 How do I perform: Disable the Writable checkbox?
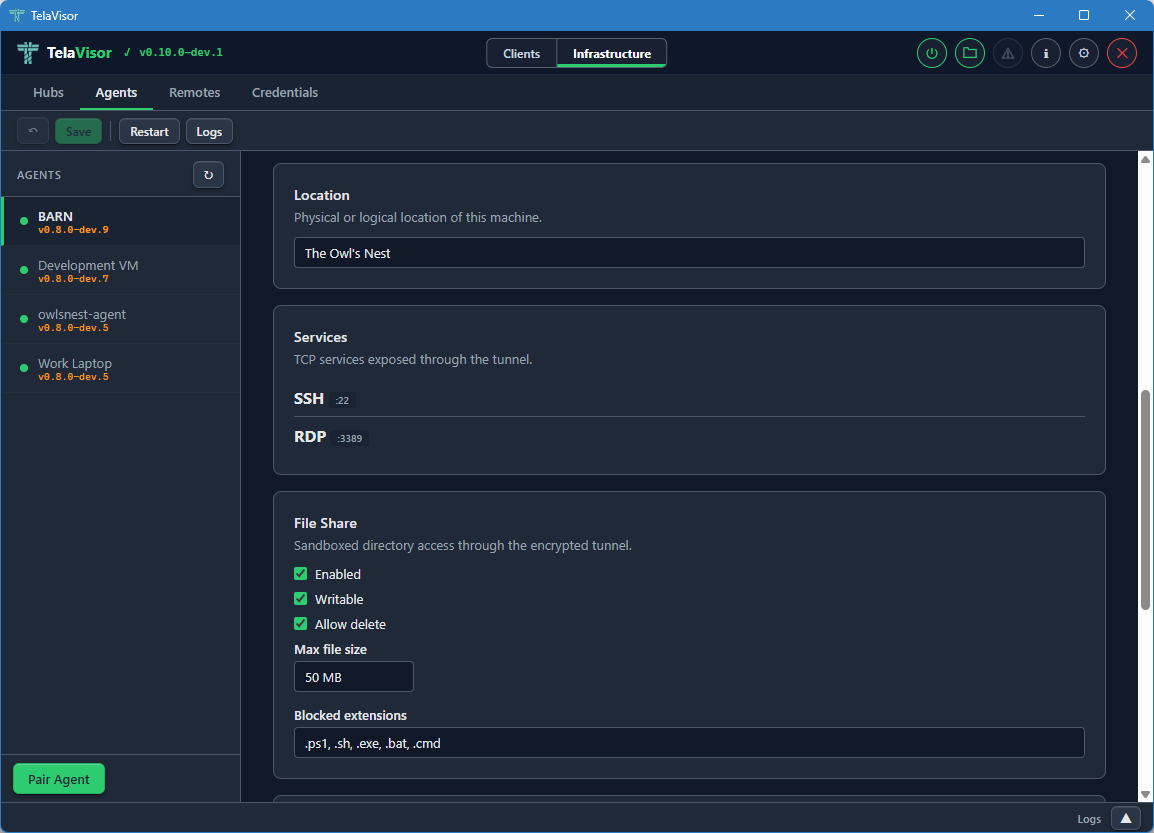(300, 598)
